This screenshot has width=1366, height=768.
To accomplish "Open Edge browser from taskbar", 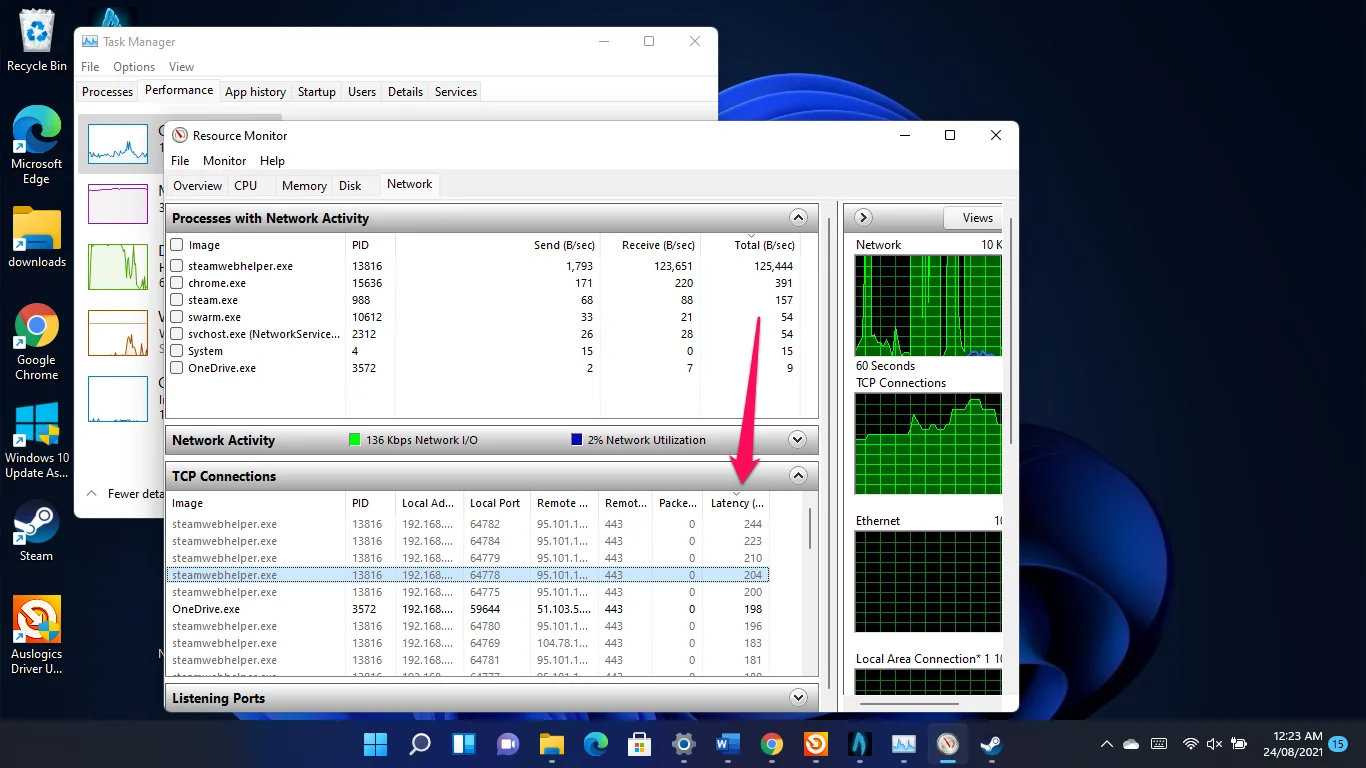I will click(x=596, y=744).
